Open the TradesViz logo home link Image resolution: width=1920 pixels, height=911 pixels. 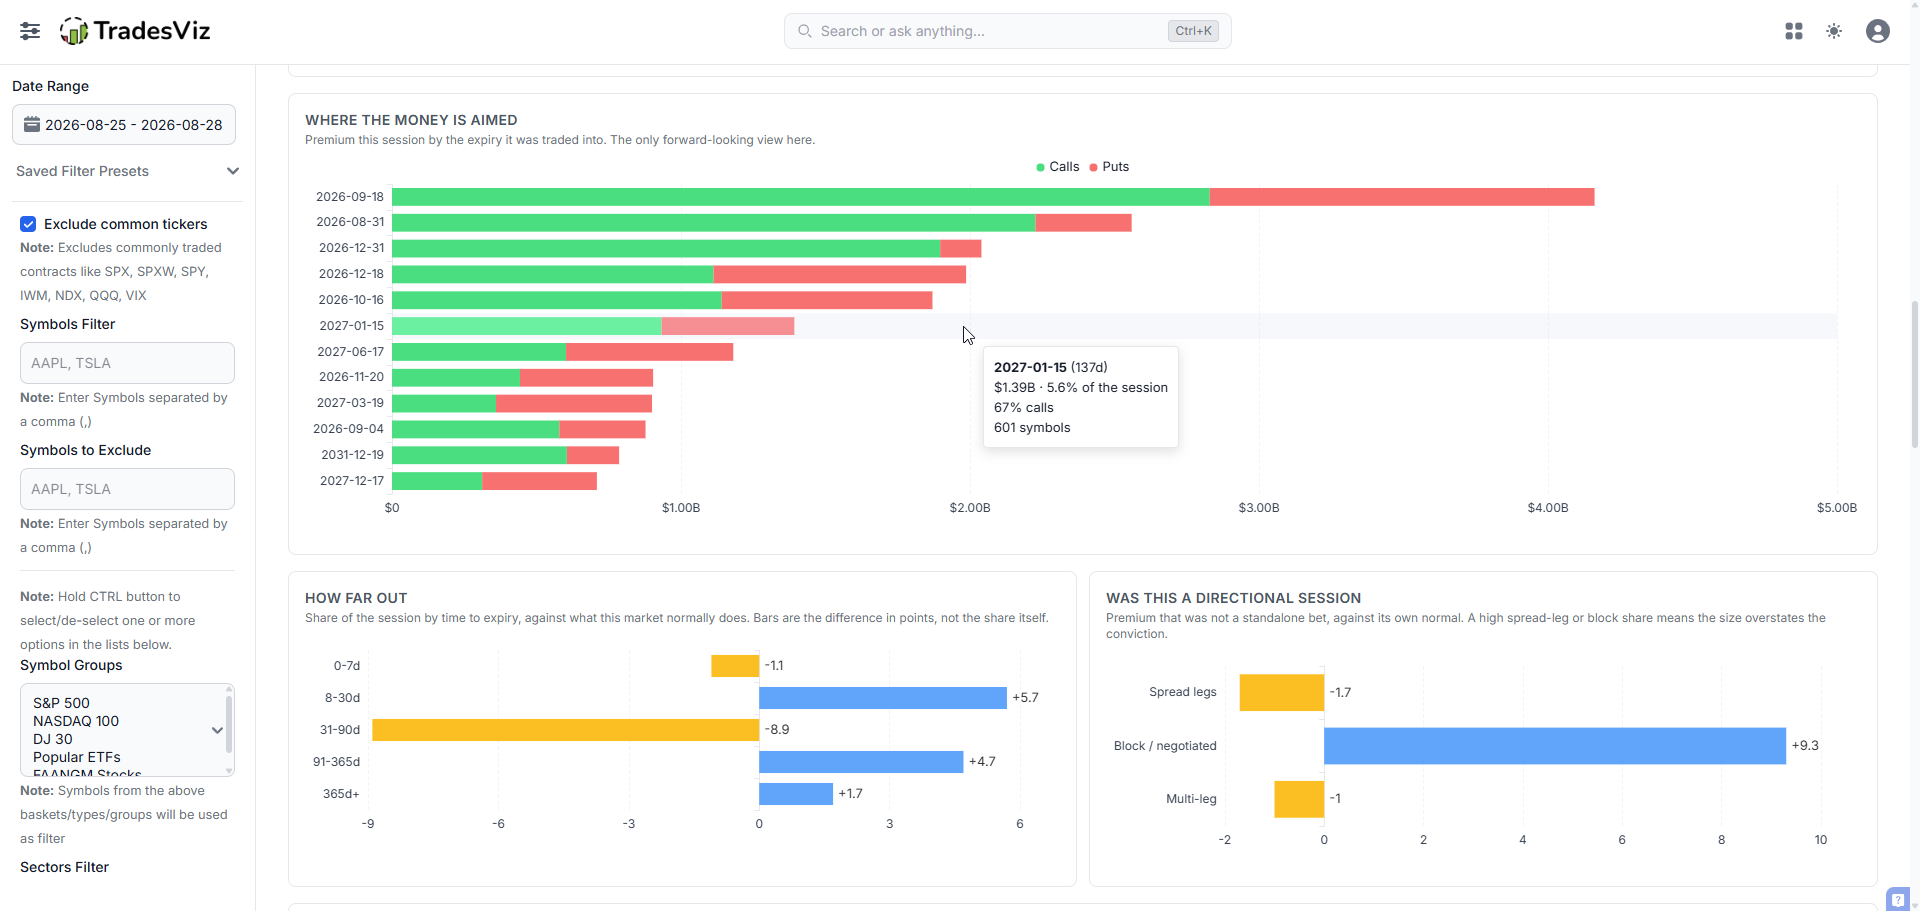point(135,31)
